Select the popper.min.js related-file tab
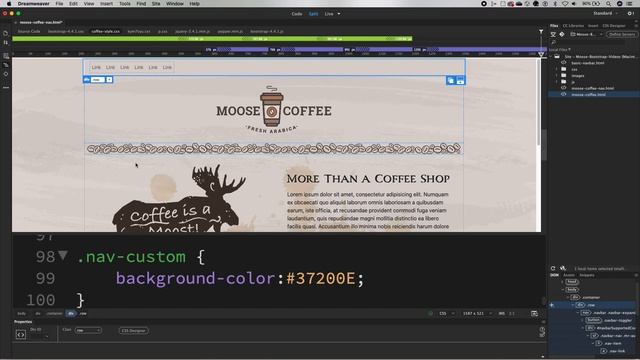 coord(230,31)
